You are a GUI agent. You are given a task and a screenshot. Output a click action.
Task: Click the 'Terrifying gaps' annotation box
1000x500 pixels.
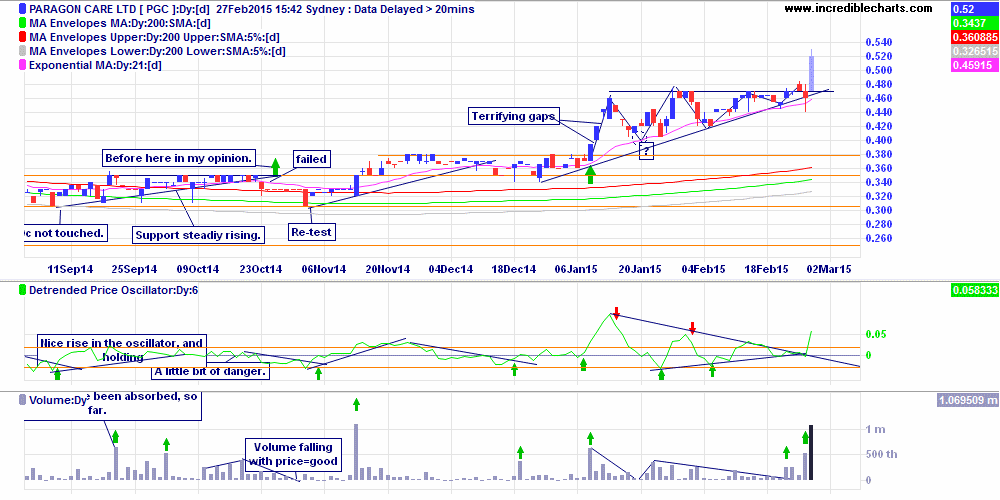click(x=514, y=117)
